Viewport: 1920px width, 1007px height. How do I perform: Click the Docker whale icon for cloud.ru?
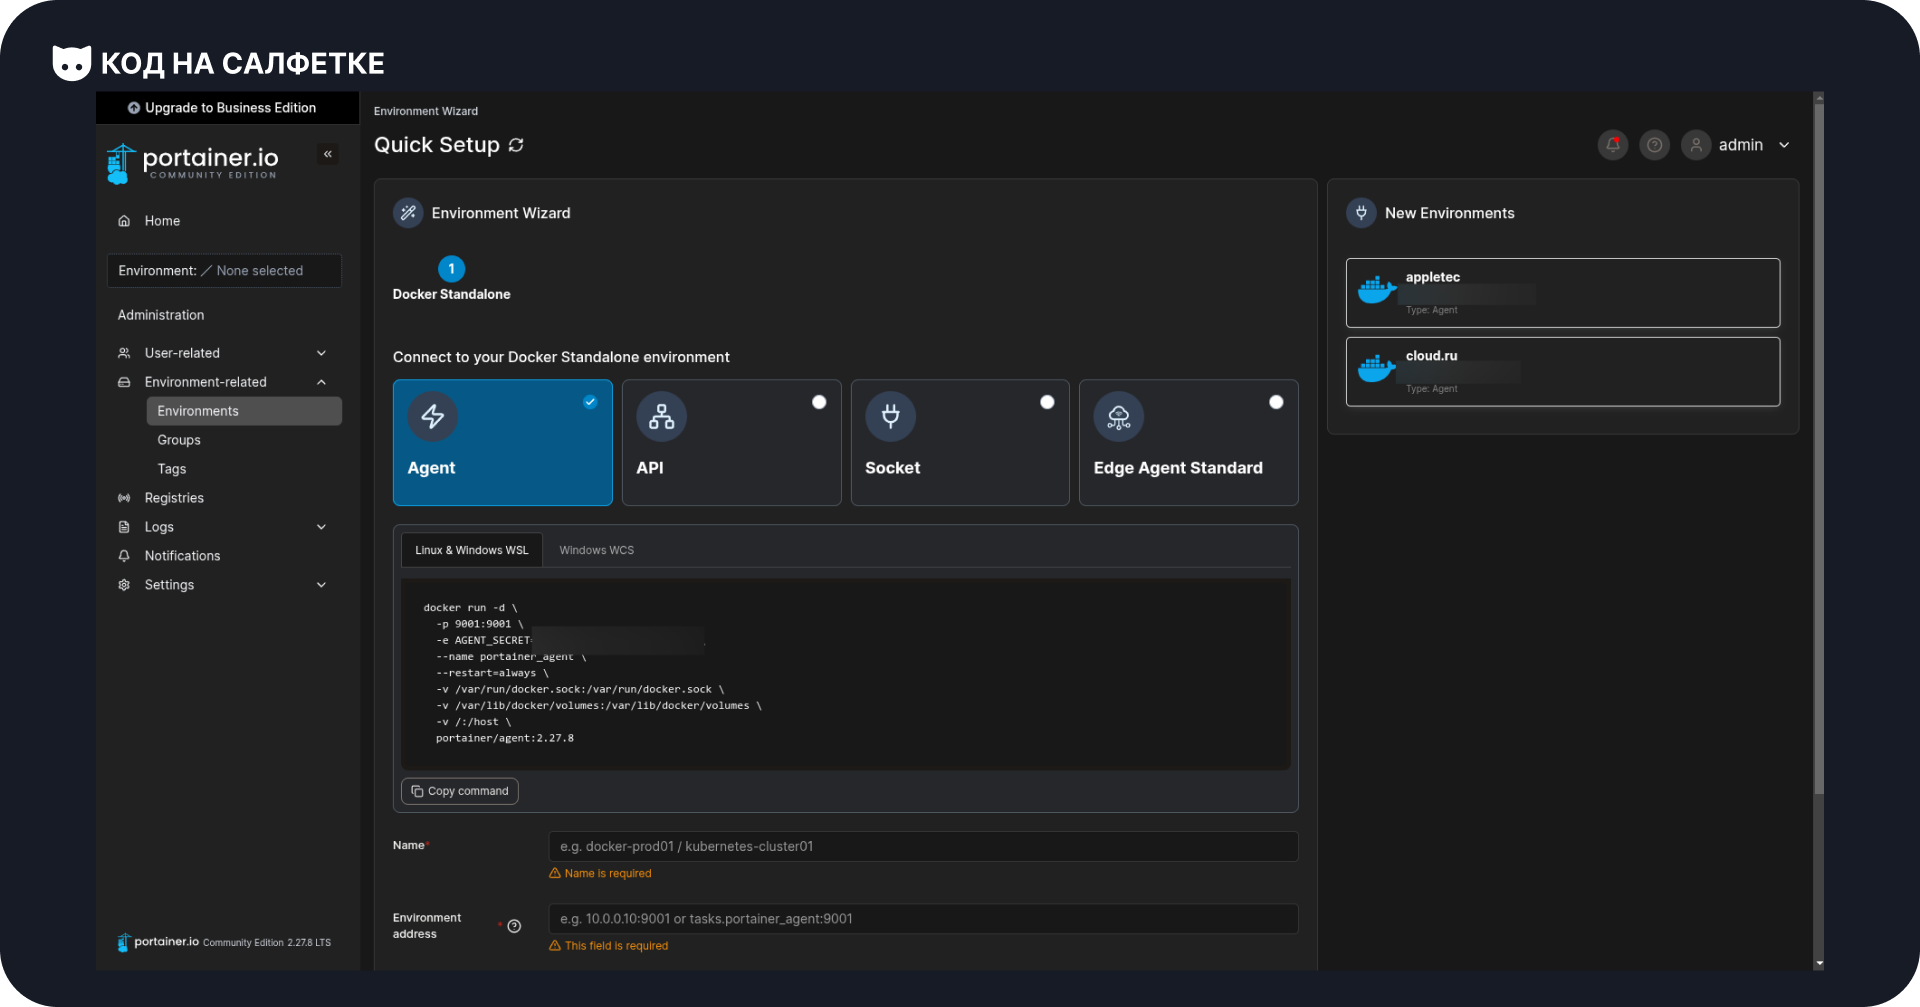pos(1377,369)
